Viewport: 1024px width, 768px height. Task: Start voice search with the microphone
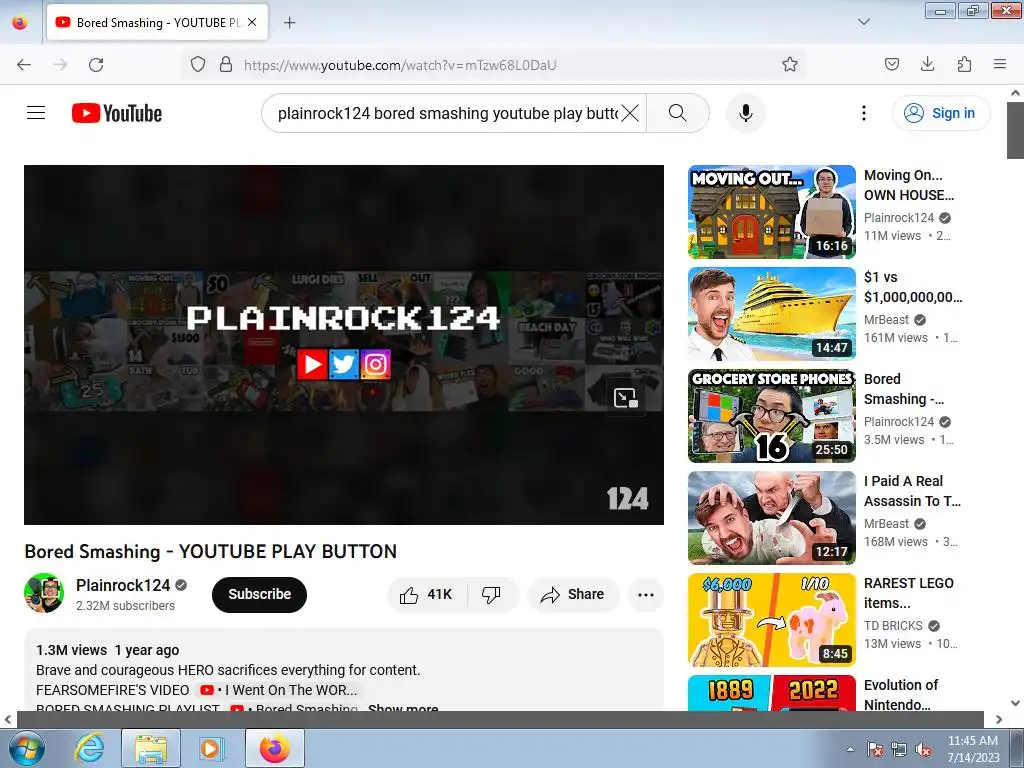click(745, 113)
